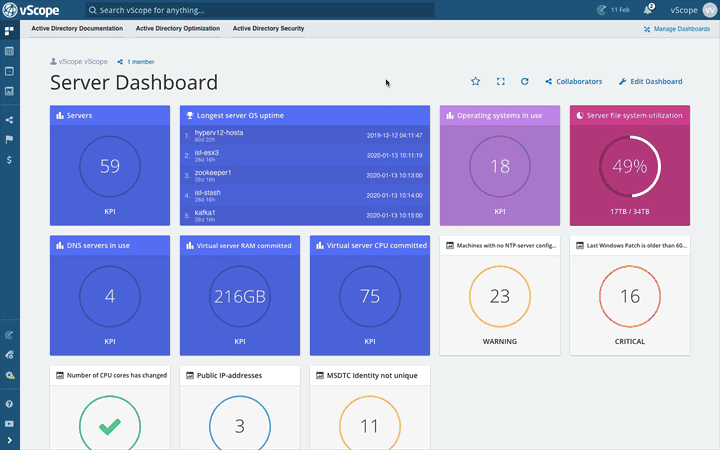
Task: Open MSDTC Identity circle showing 11
Action: click(370, 423)
